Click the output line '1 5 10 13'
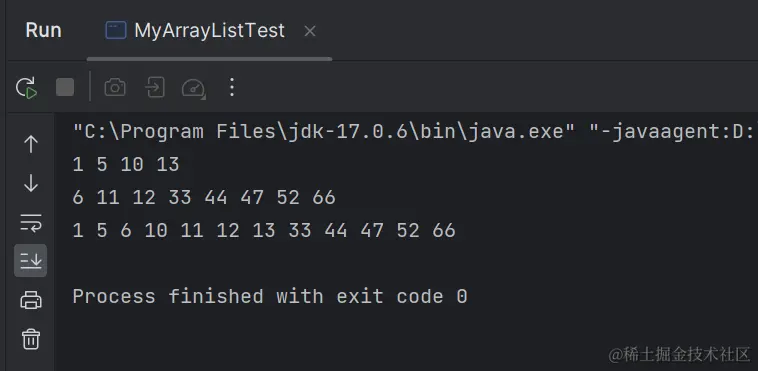 click(126, 165)
